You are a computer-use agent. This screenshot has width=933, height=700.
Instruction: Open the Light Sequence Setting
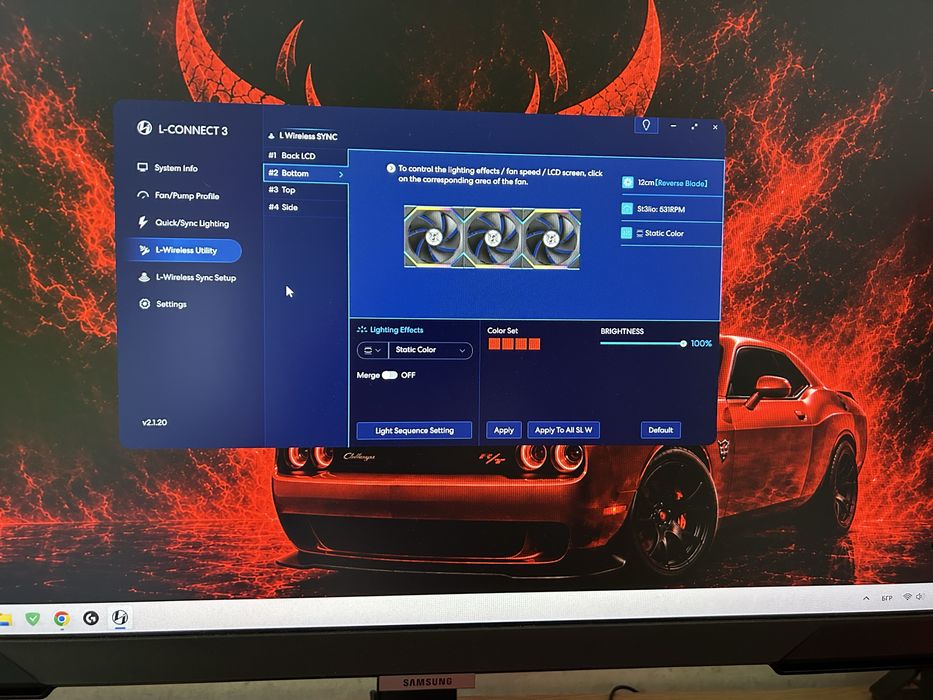[x=414, y=430]
